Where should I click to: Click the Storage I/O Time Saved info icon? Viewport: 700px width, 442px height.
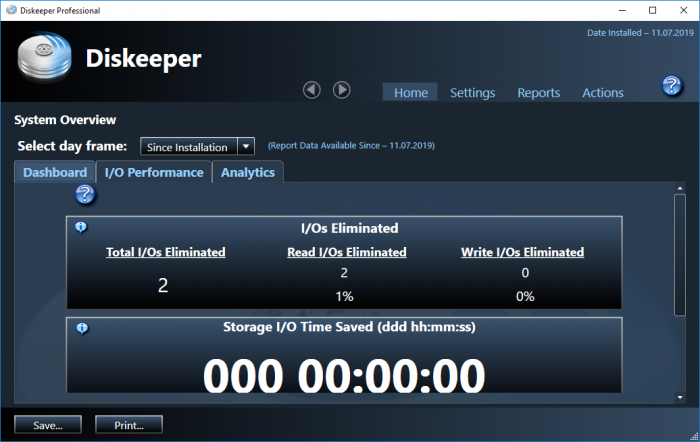(x=82, y=328)
